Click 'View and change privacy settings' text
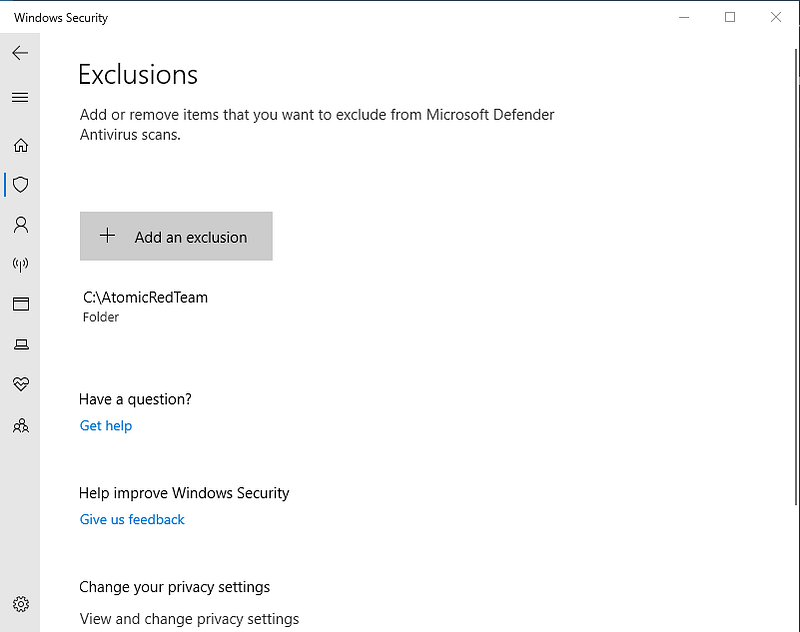This screenshot has width=800, height=632. coord(189,619)
